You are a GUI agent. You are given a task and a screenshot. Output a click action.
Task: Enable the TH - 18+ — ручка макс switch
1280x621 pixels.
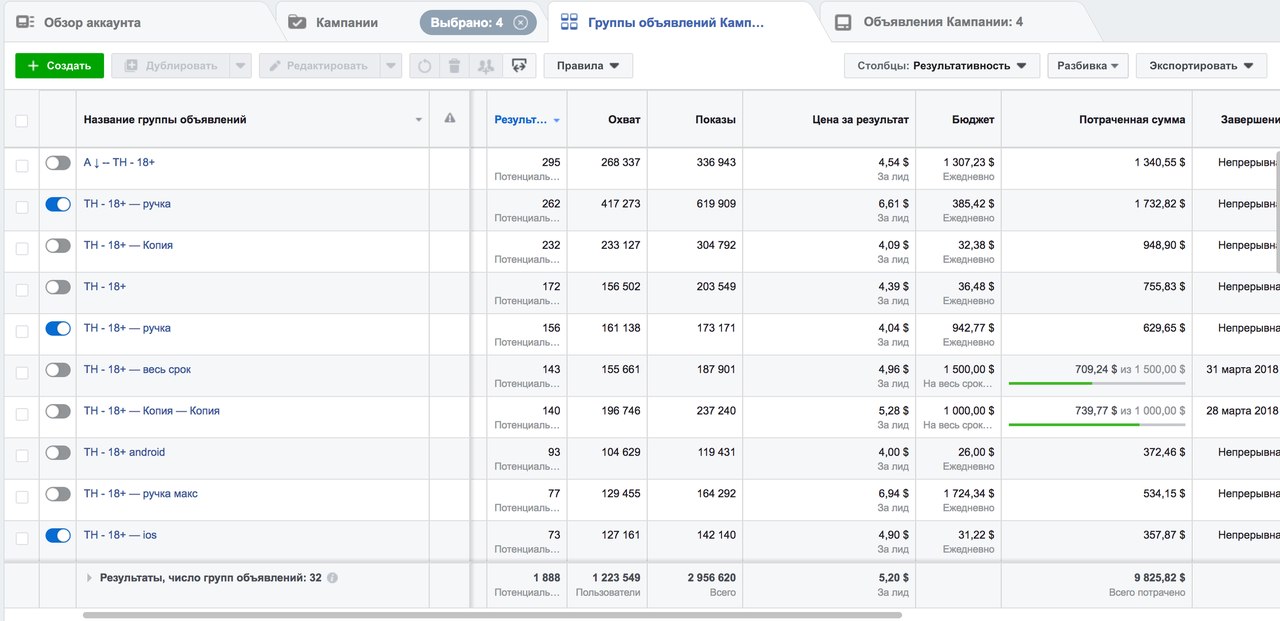pos(58,494)
